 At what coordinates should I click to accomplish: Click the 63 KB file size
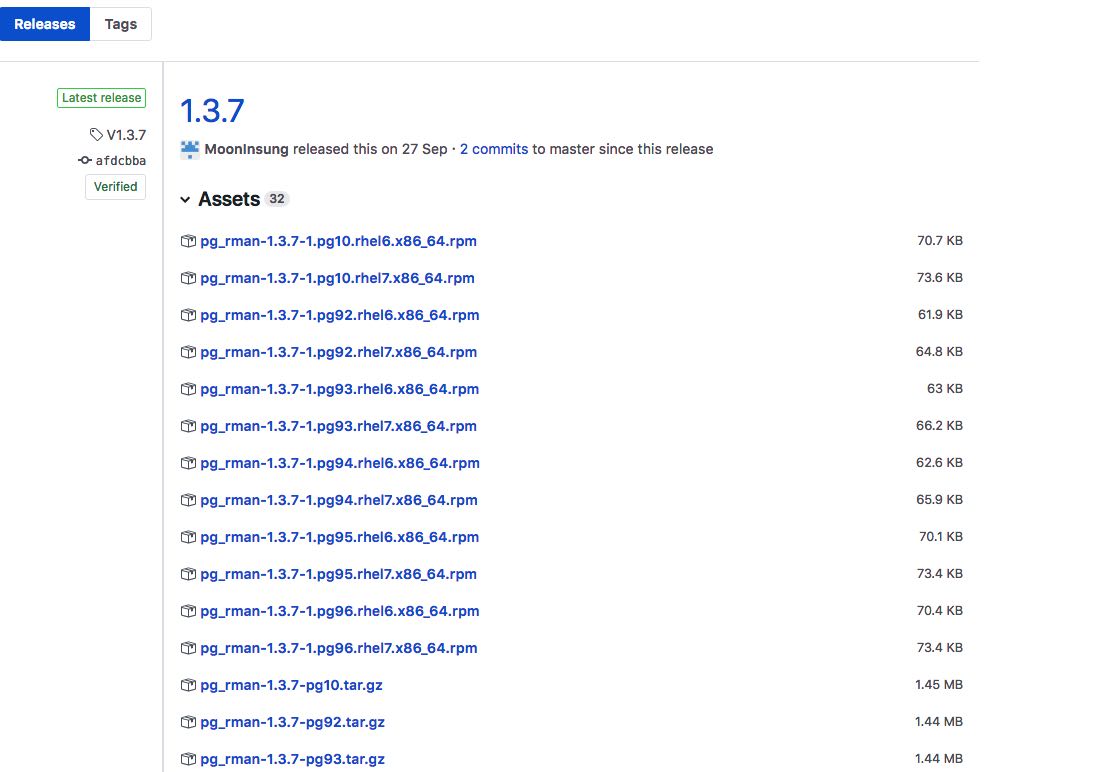945,388
